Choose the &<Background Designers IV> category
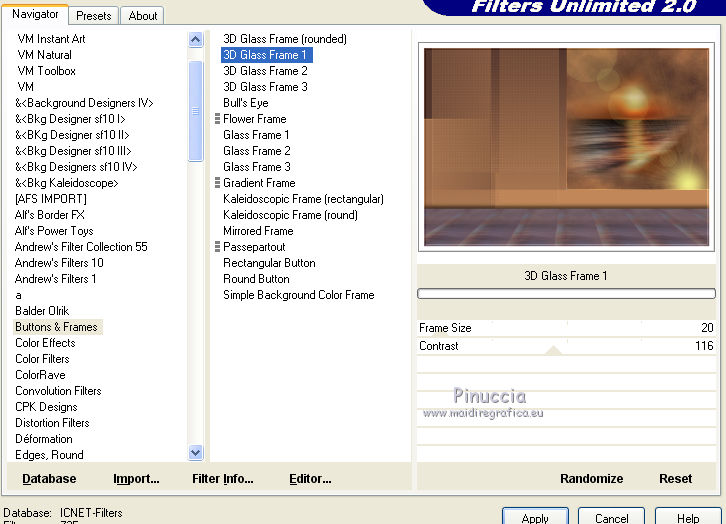 click(84, 103)
